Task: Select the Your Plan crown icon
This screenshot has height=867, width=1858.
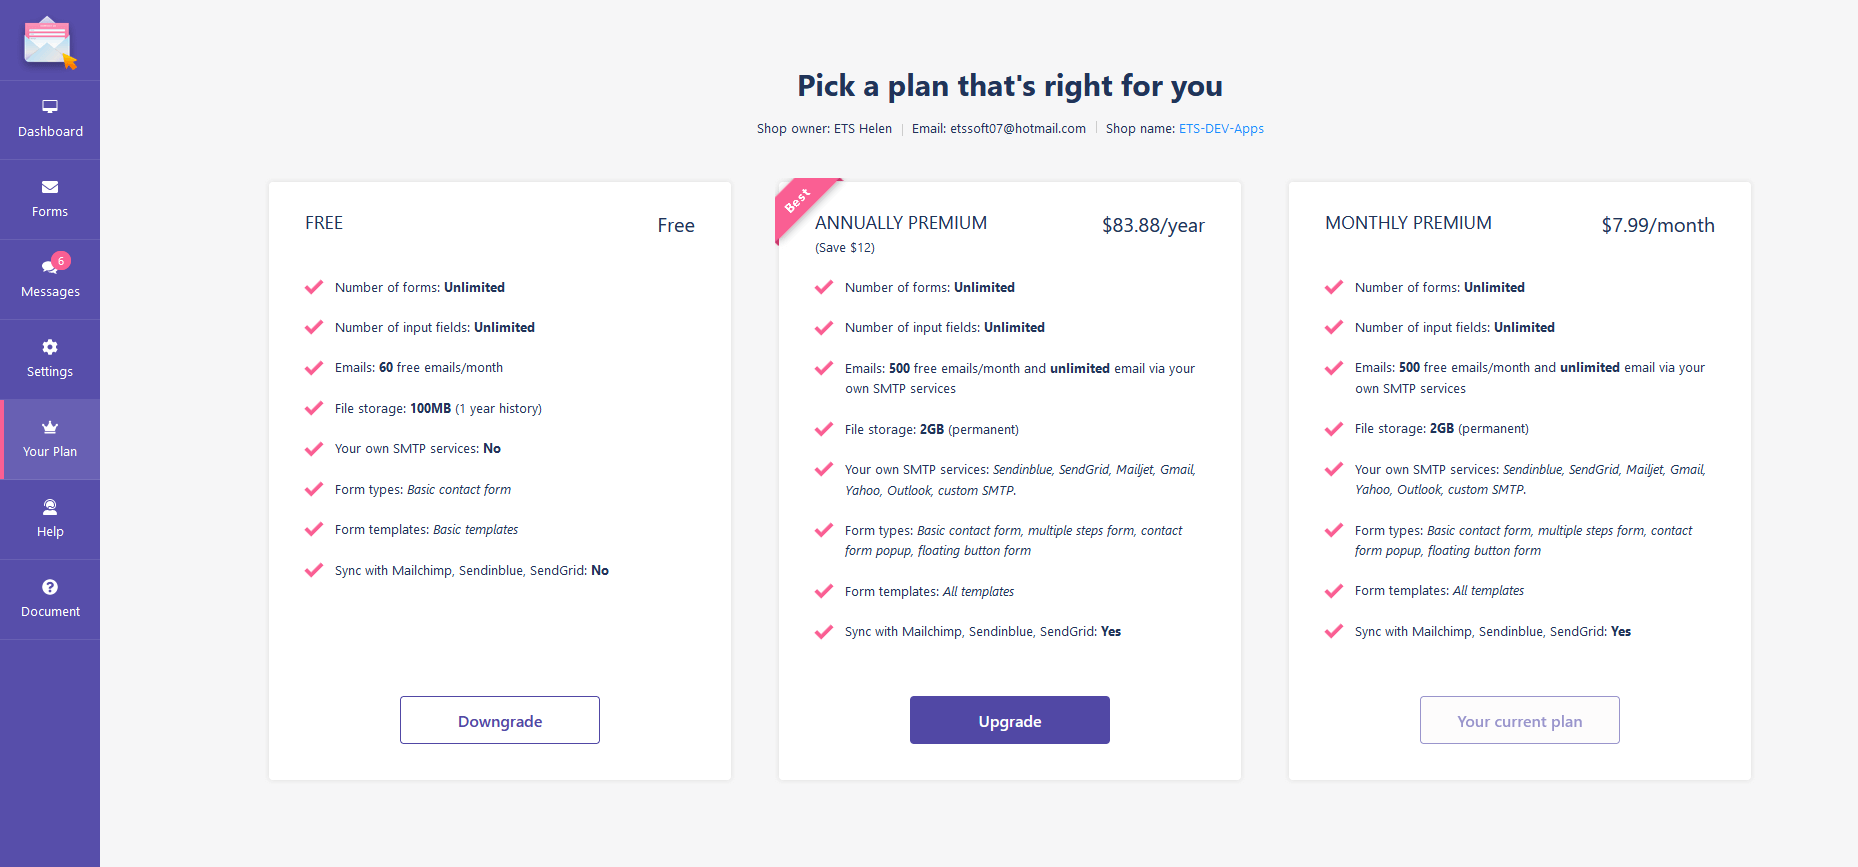Action: pyautogui.click(x=50, y=427)
